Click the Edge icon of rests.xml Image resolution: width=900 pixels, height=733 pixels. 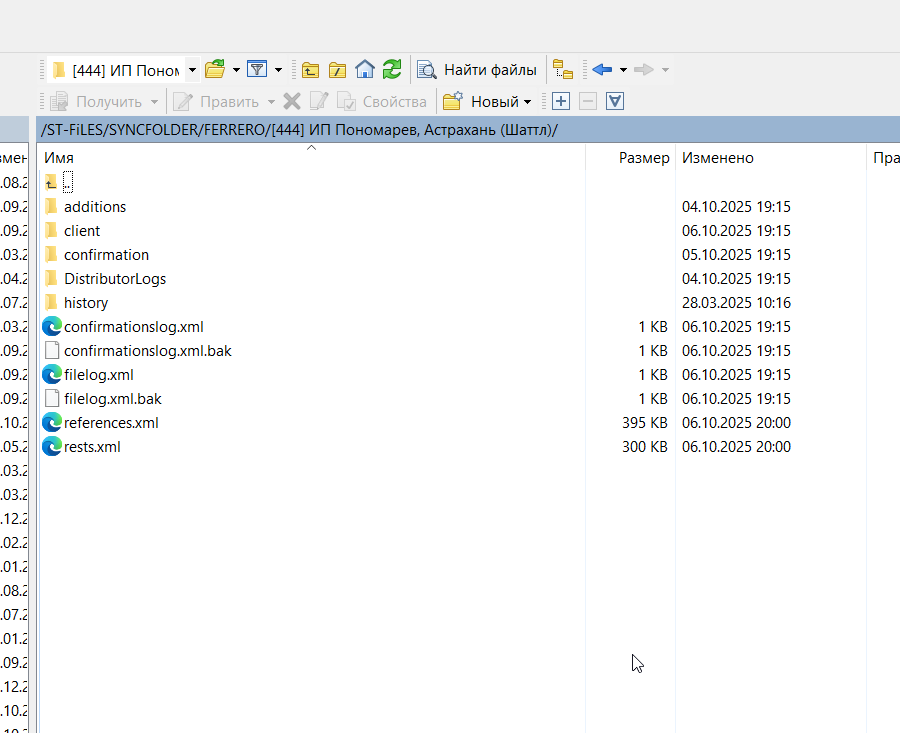52,447
